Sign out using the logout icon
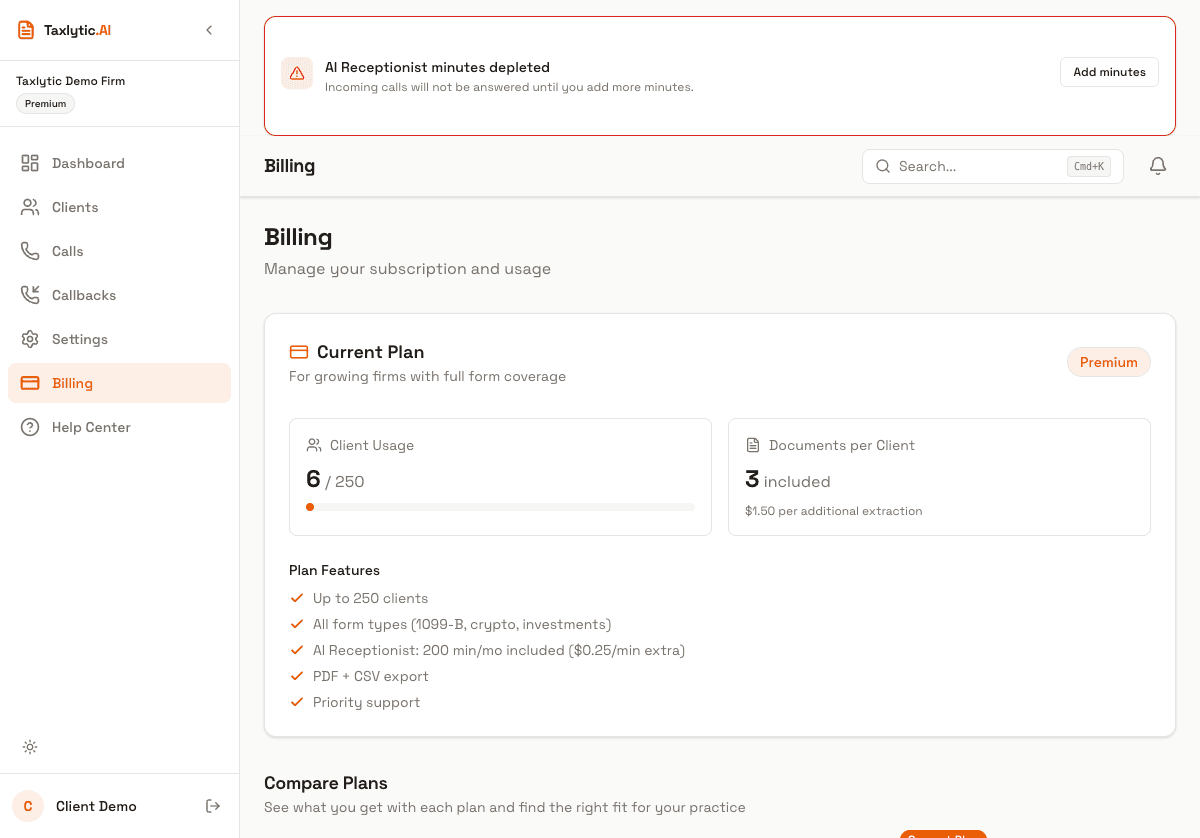 coord(212,806)
